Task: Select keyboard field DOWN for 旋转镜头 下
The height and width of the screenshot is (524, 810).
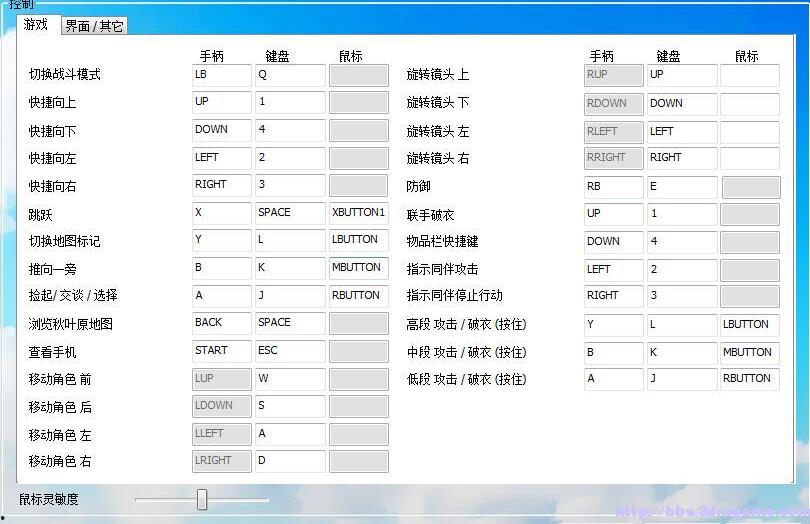Action: point(682,104)
